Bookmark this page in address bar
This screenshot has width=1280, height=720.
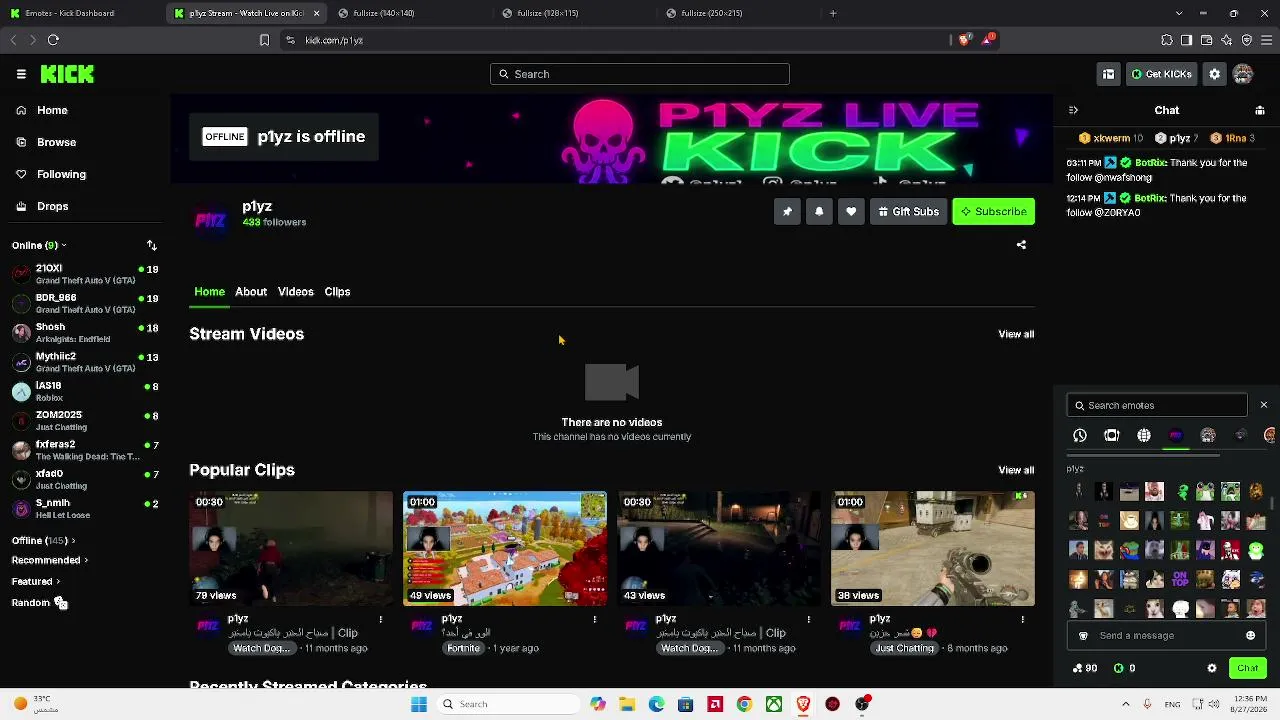pos(264,40)
